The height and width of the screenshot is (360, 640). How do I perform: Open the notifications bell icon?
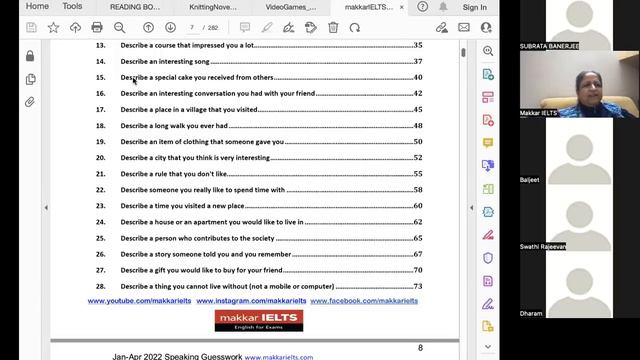click(443, 7)
